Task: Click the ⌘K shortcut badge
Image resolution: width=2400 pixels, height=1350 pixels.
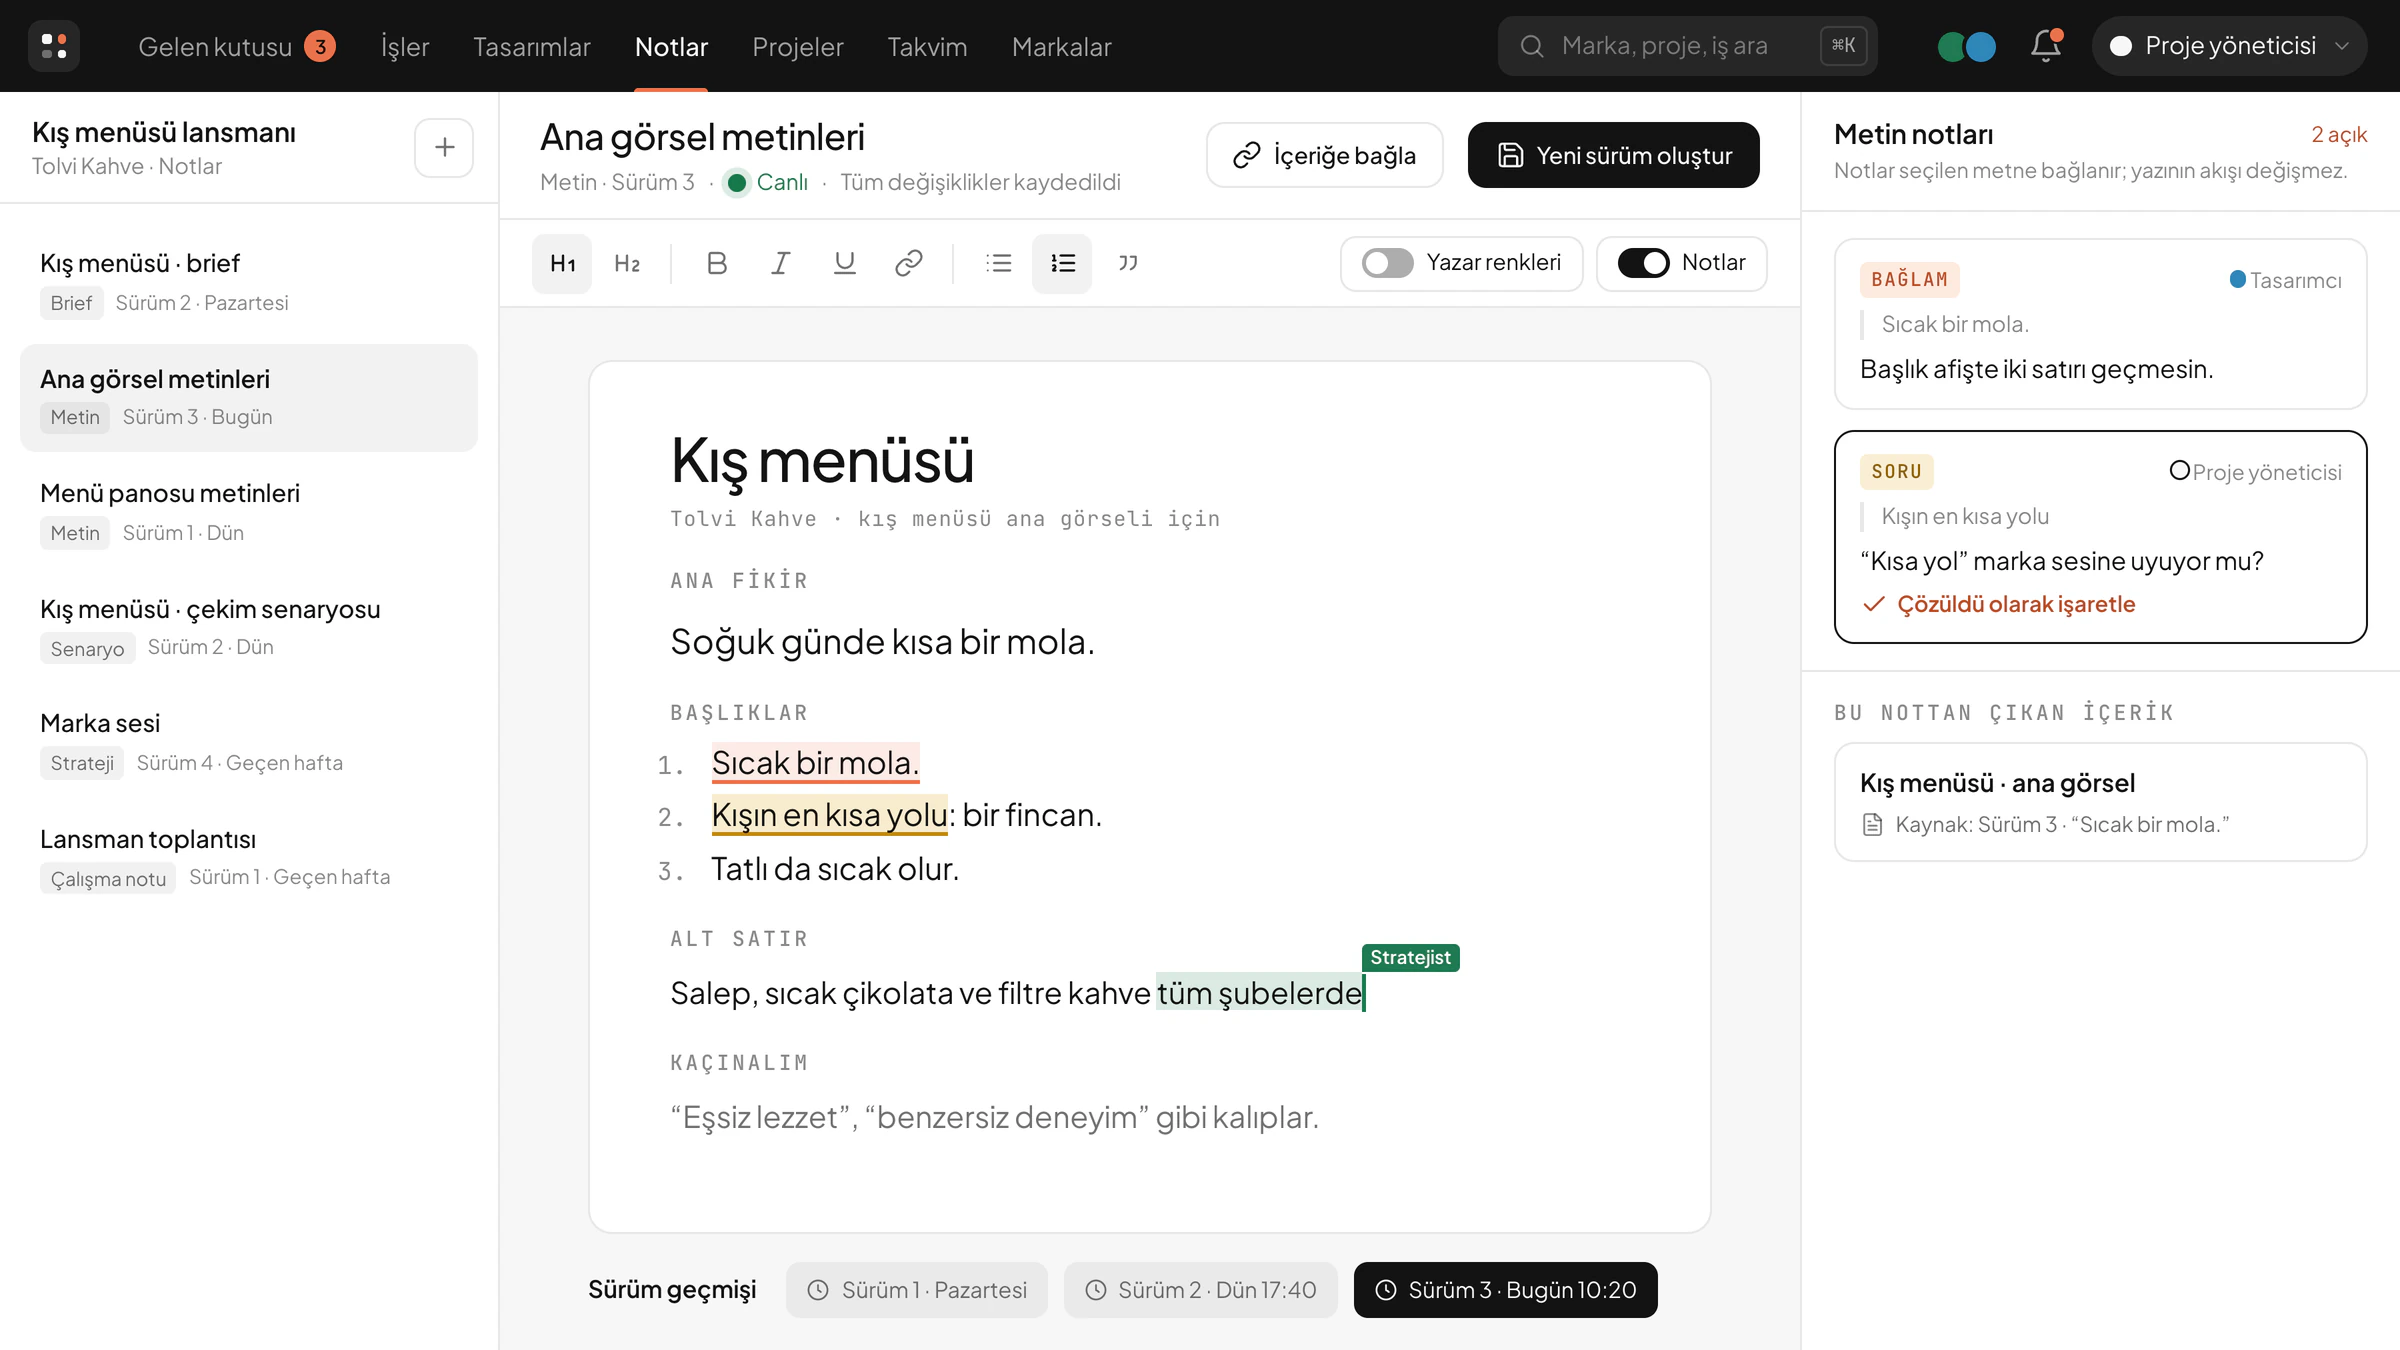Action: click(x=1843, y=46)
